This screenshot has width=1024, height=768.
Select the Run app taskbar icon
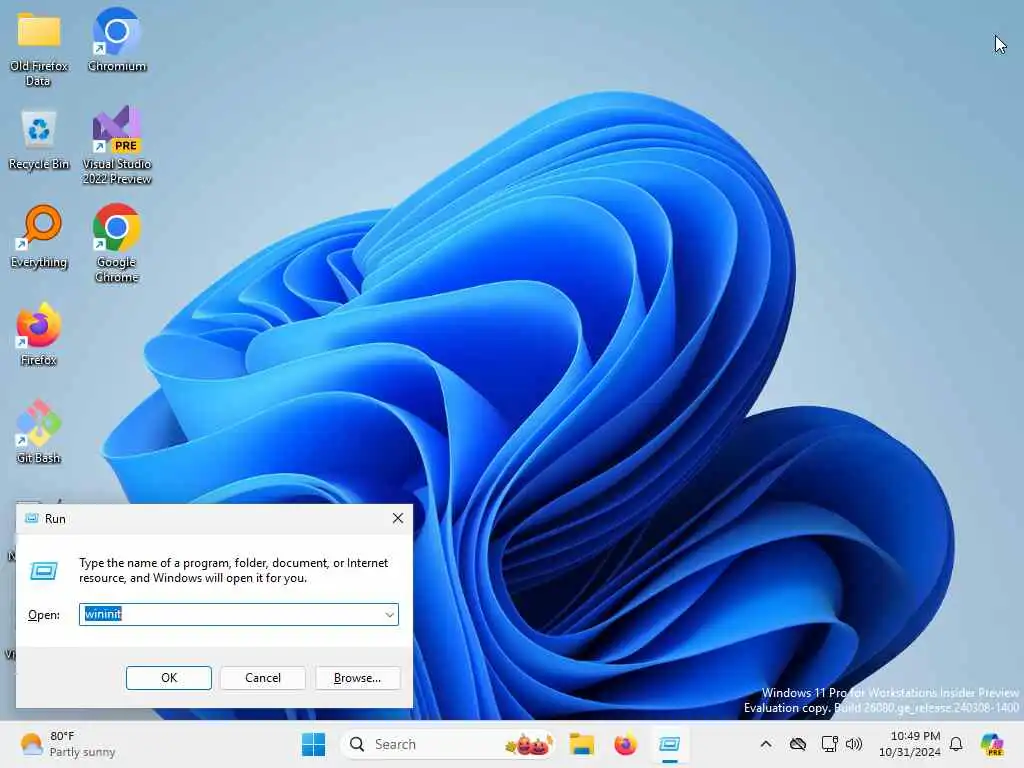pyautogui.click(x=670, y=744)
